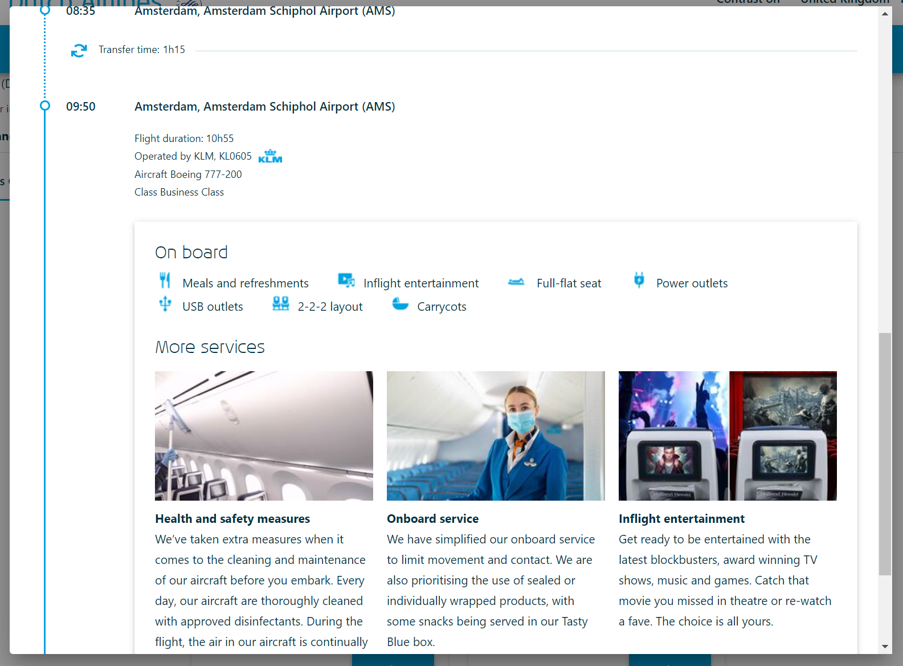Click the Full-flat seat icon
This screenshot has height=666, width=903.
pyautogui.click(x=516, y=282)
